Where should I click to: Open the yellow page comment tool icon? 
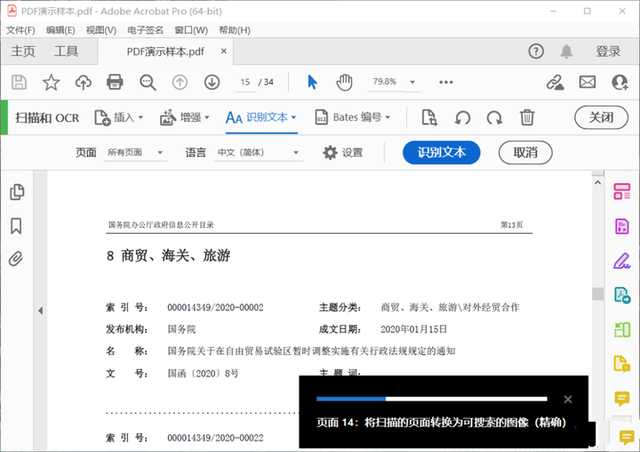tap(622, 363)
